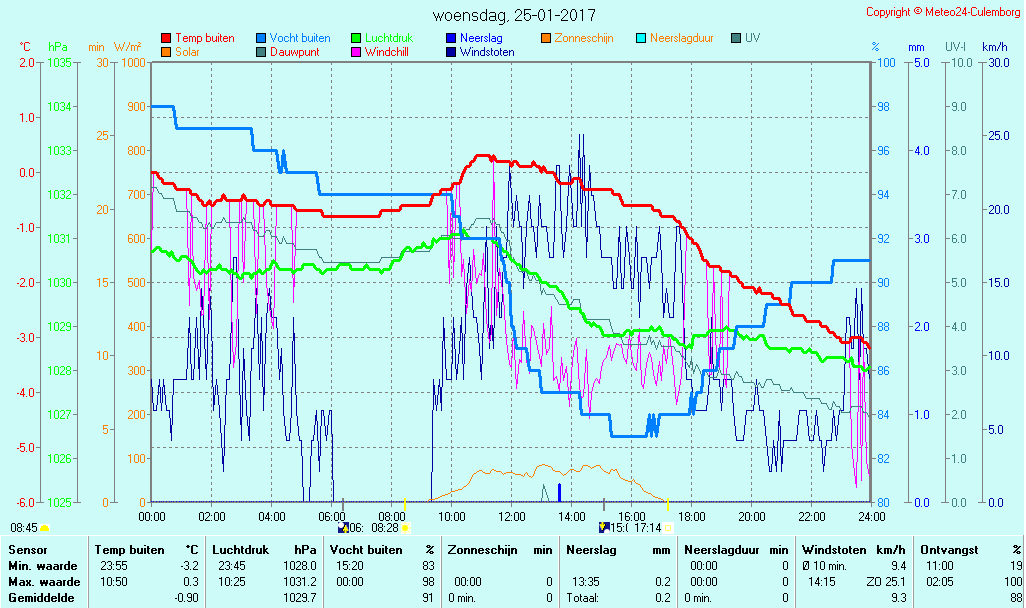1026x608 pixels.
Task: Click the UV legend label
Action: 752,38
